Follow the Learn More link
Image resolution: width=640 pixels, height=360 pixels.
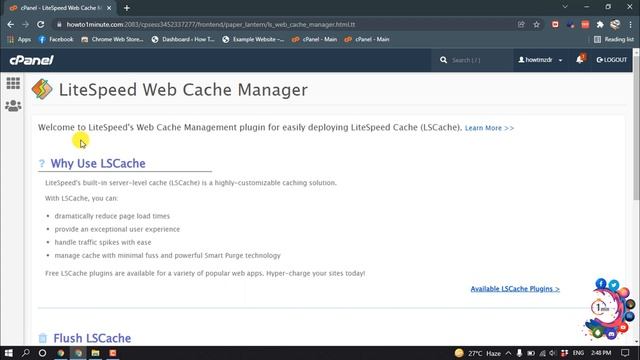coord(489,128)
